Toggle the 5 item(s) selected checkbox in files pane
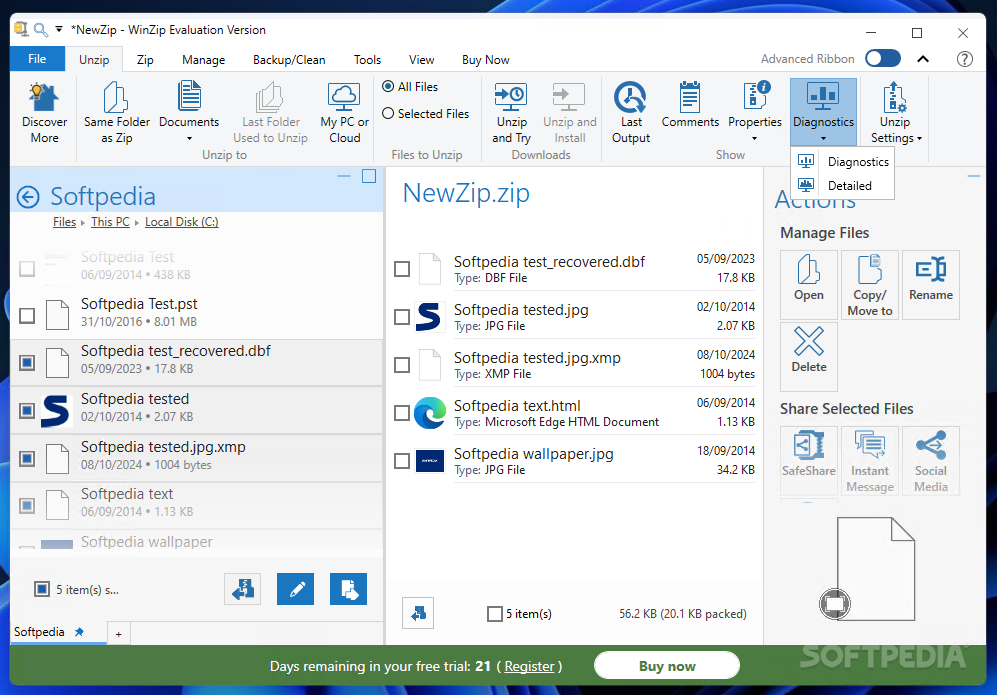Screen dimensions: 997x695 pos(42,589)
